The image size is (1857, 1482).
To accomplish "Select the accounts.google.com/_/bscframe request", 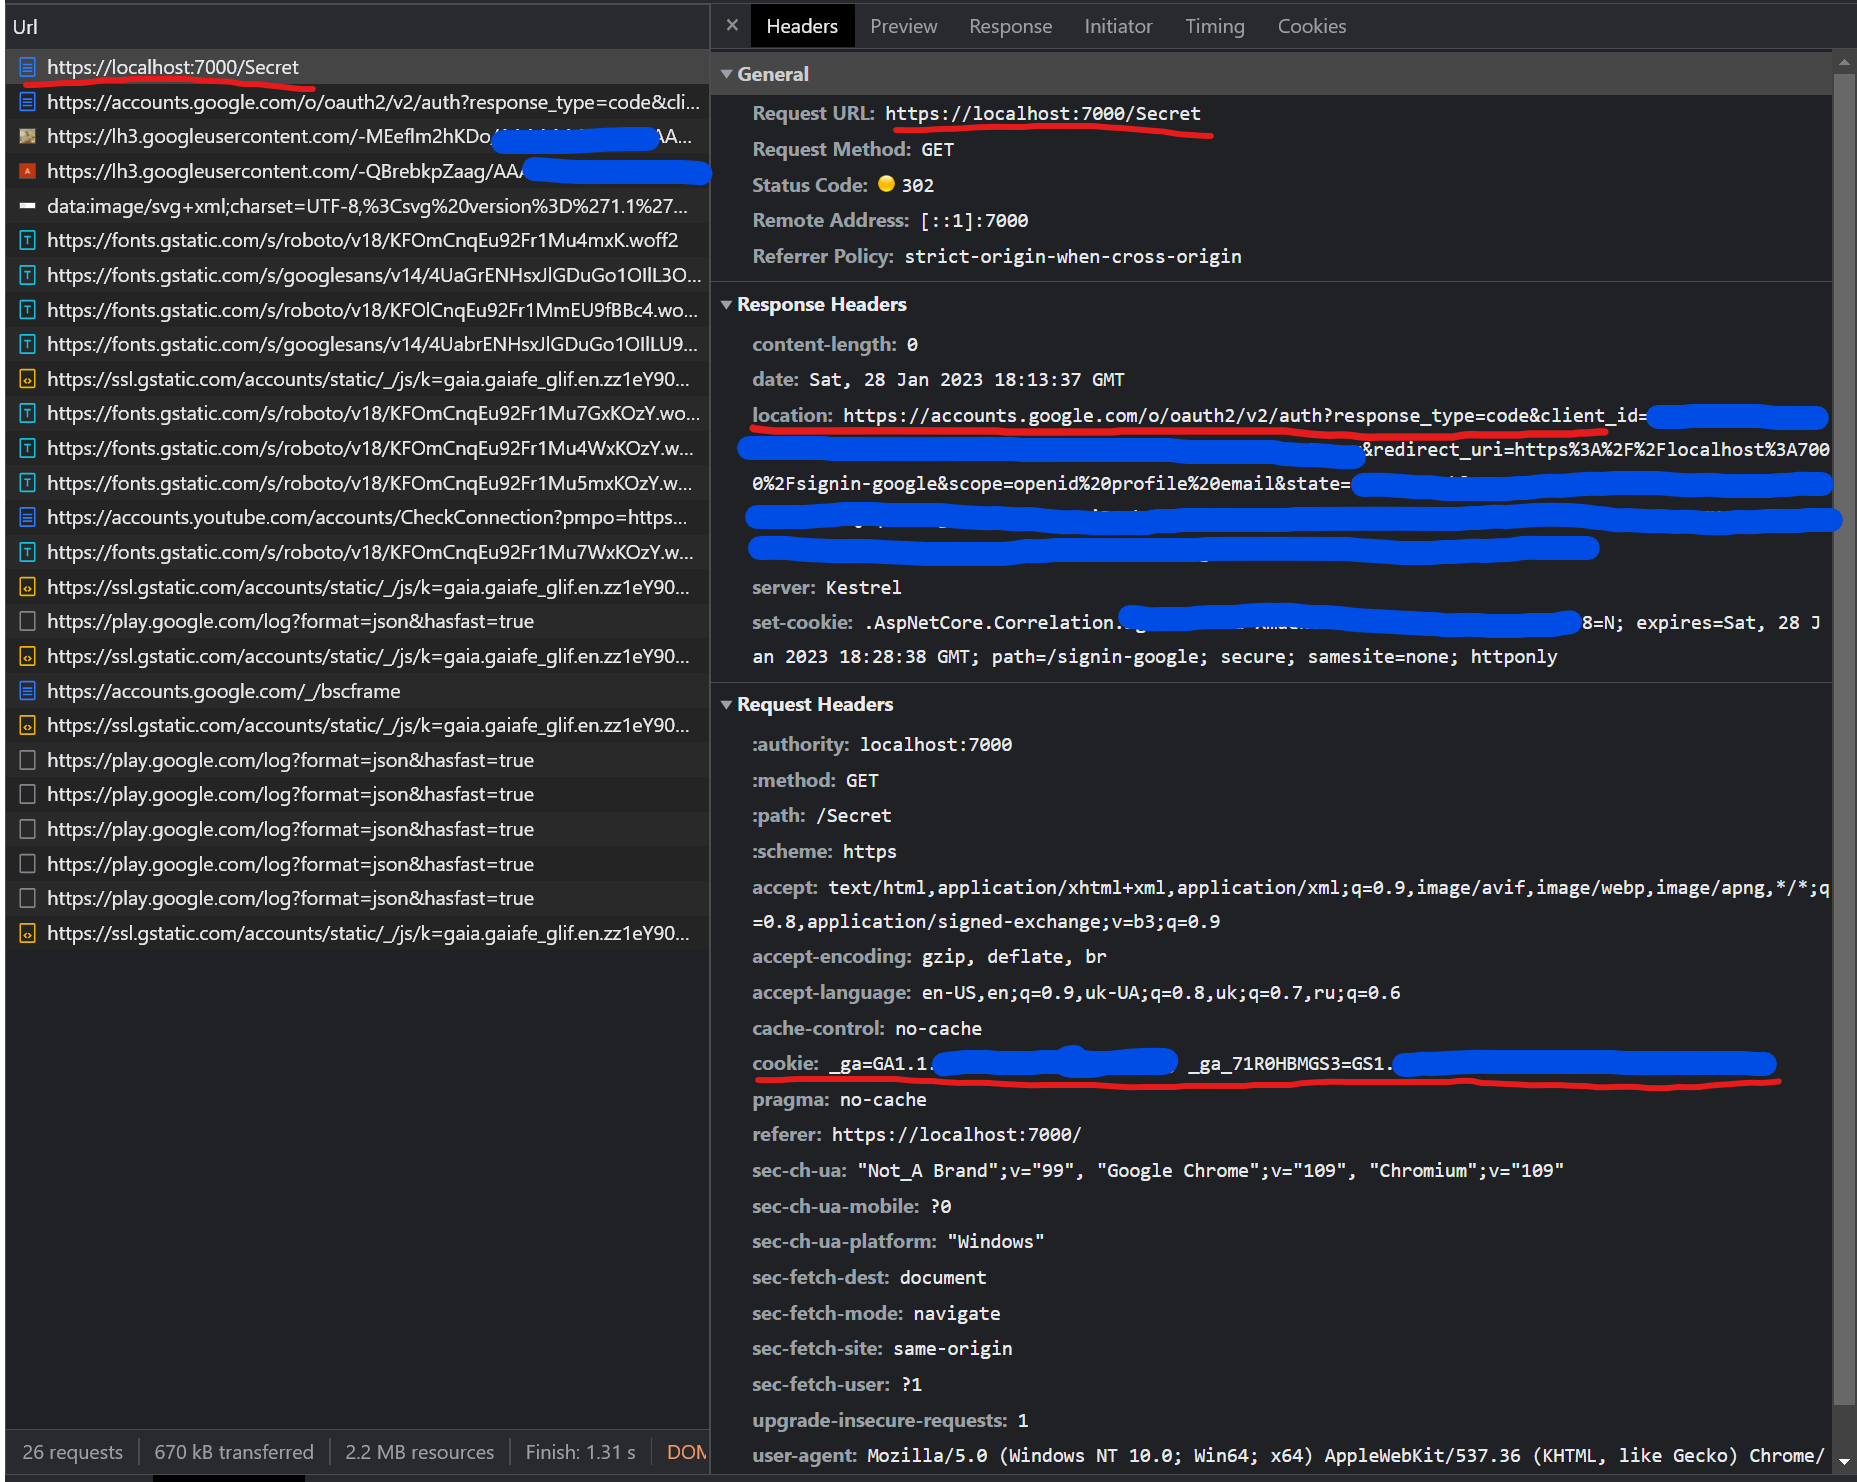I will coord(357,691).
